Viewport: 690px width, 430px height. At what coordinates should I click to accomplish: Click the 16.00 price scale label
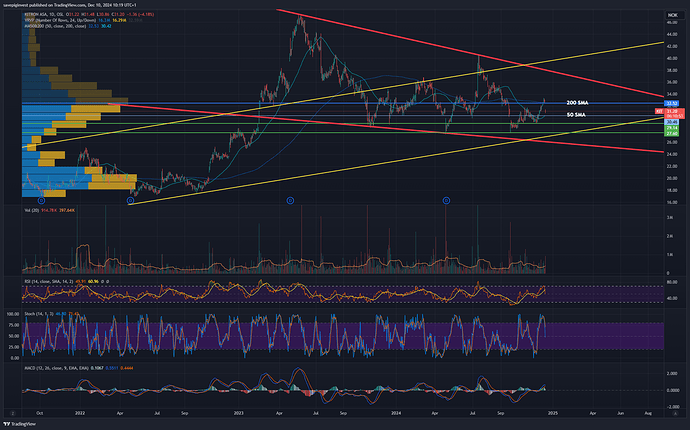672,202
